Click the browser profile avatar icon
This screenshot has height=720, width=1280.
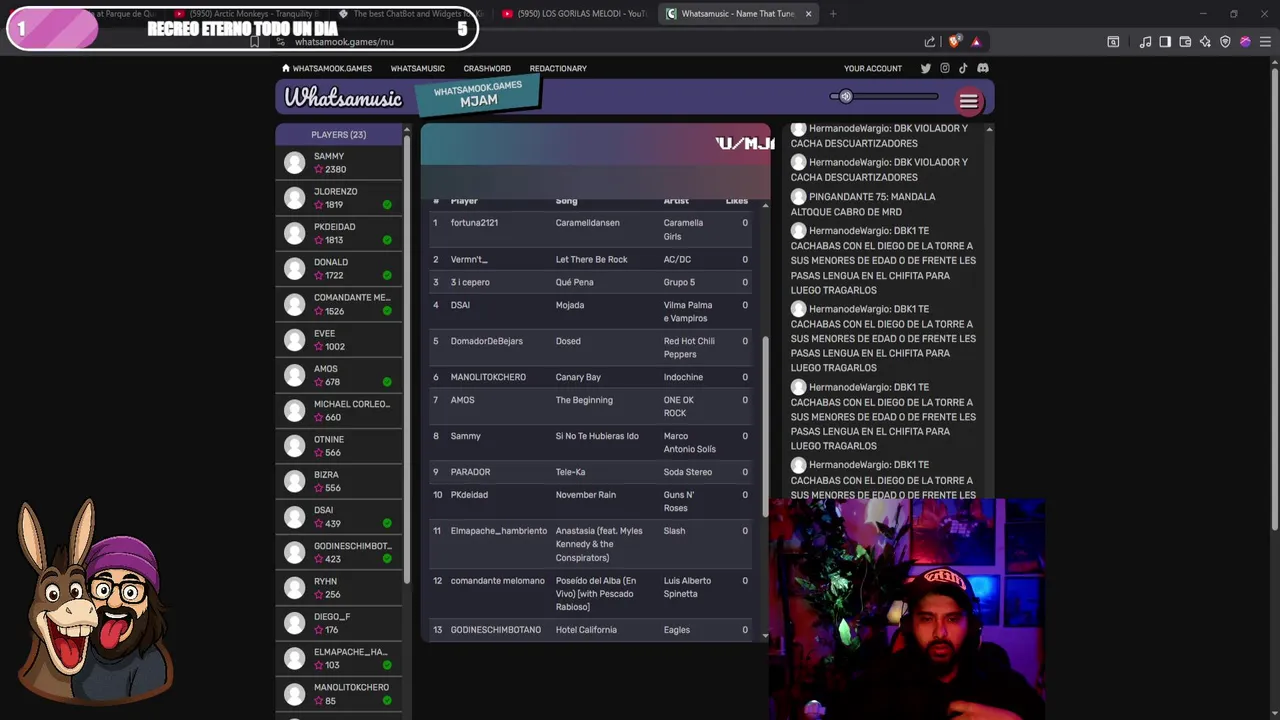point(1245,42)
